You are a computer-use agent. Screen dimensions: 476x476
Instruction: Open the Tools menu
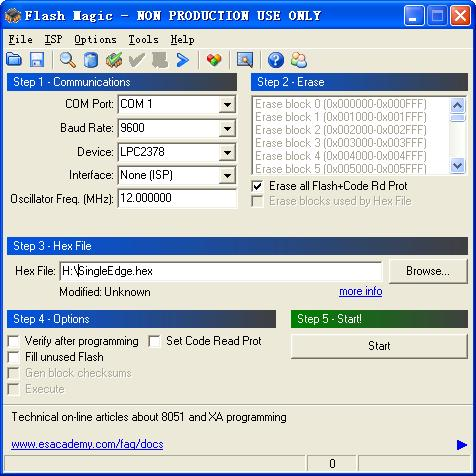pyautogui.click(x=143, y=39)
